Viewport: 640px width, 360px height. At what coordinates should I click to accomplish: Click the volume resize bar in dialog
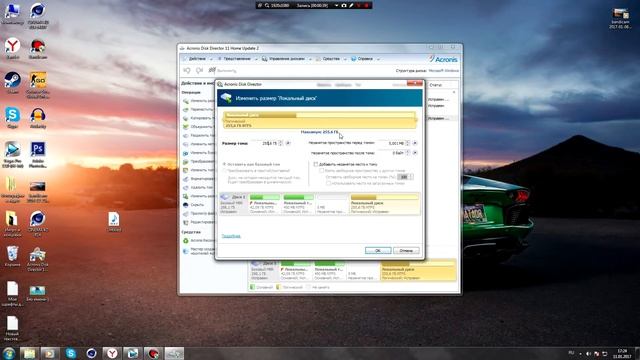(320, 120)
